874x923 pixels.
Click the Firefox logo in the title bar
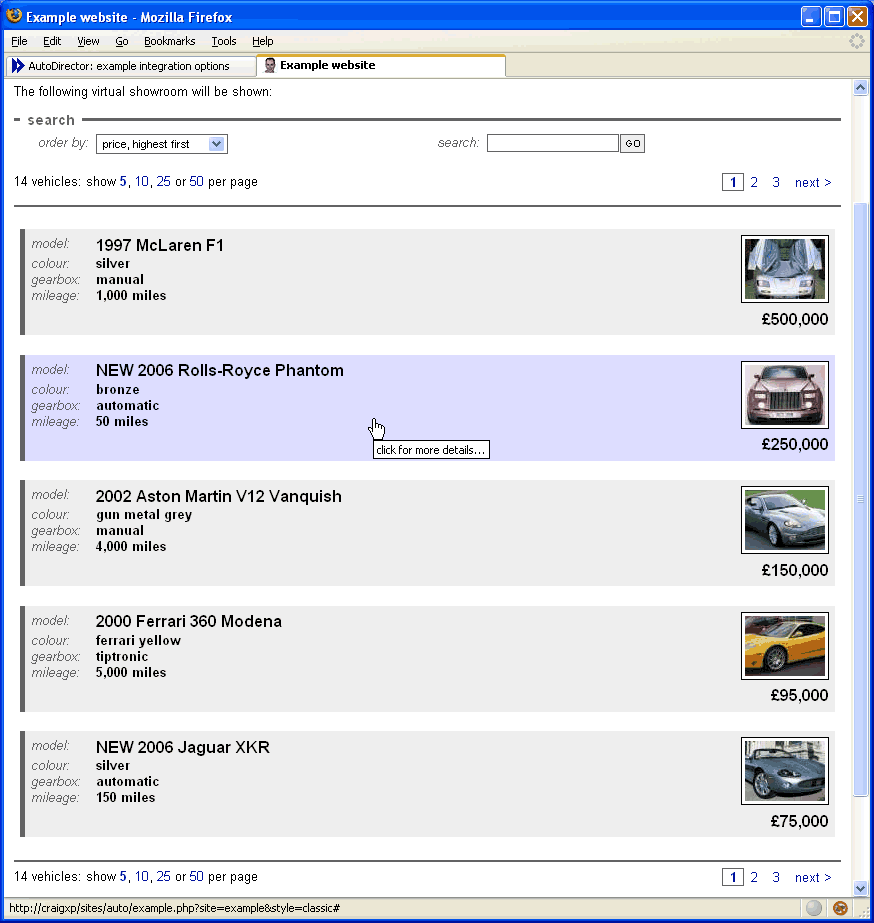pos(14,16)
